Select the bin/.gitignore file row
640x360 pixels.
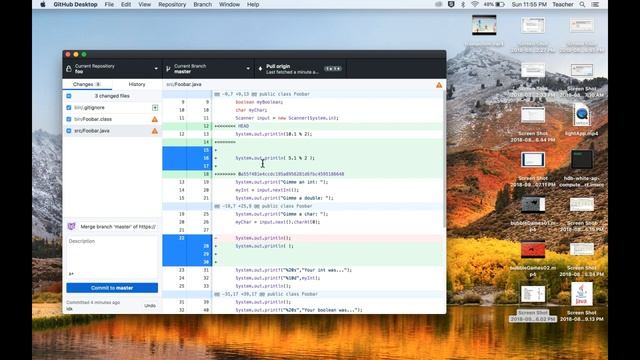[x=112, y=108]
